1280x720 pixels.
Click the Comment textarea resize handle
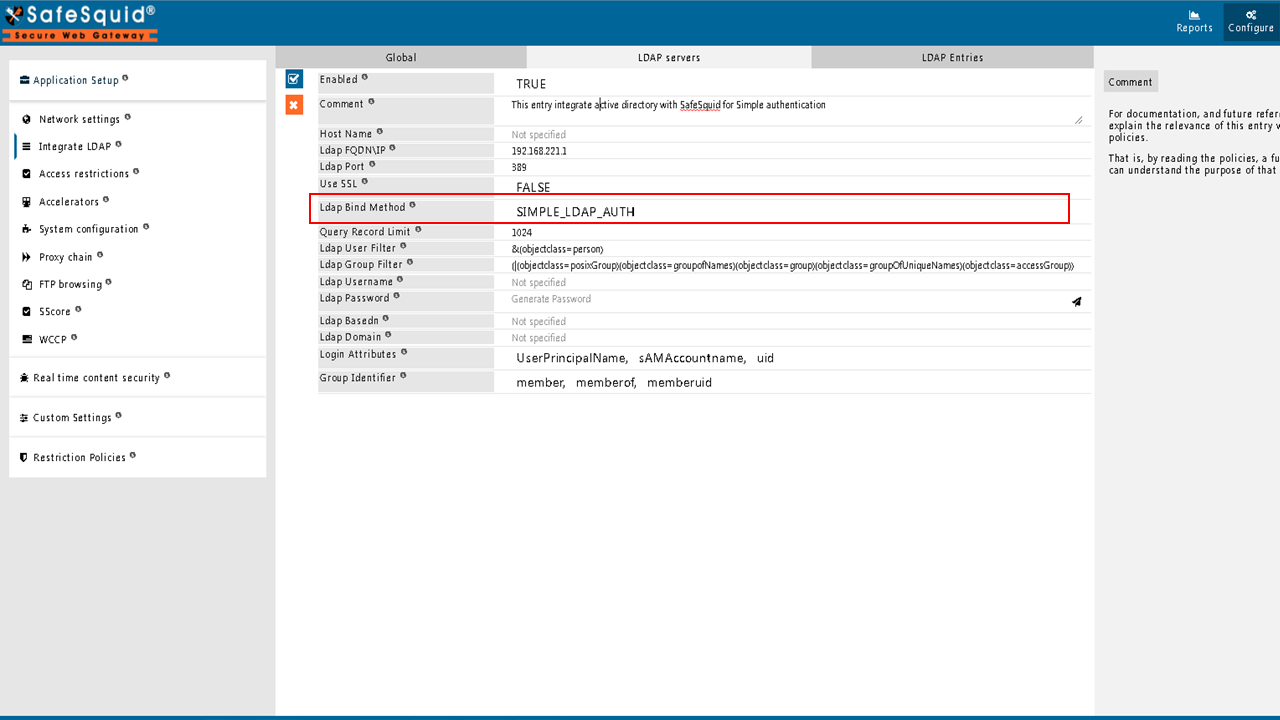coord(1078,119)
